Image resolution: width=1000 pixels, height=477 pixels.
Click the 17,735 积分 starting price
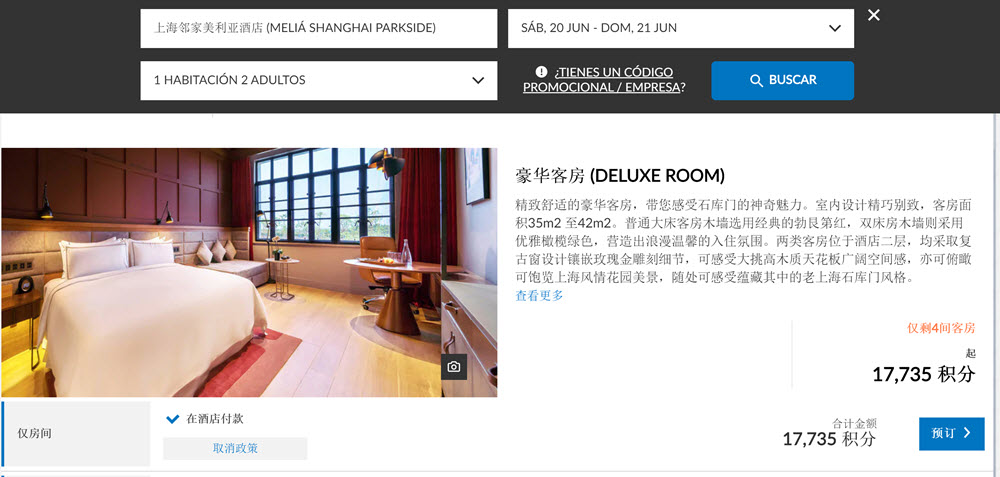pos(923,374)
